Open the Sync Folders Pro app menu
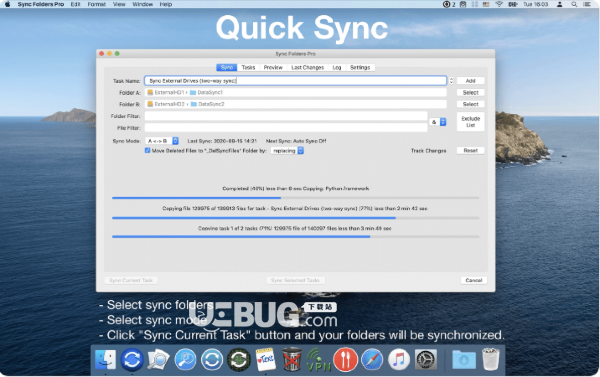 (41, 4)
